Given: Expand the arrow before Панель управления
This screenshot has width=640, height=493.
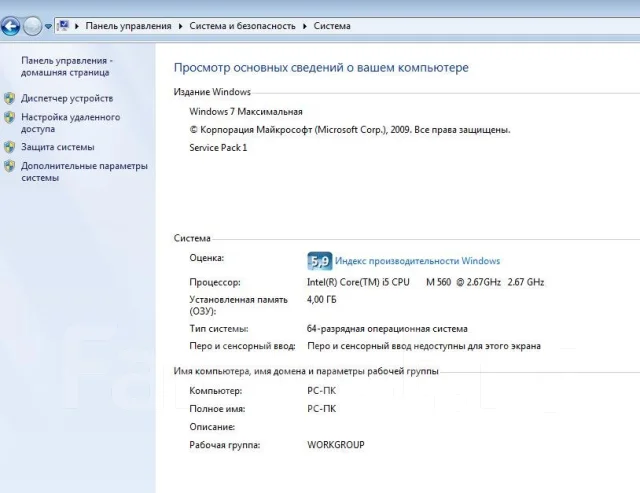Looking at the screenshot, I should point(77,26).
